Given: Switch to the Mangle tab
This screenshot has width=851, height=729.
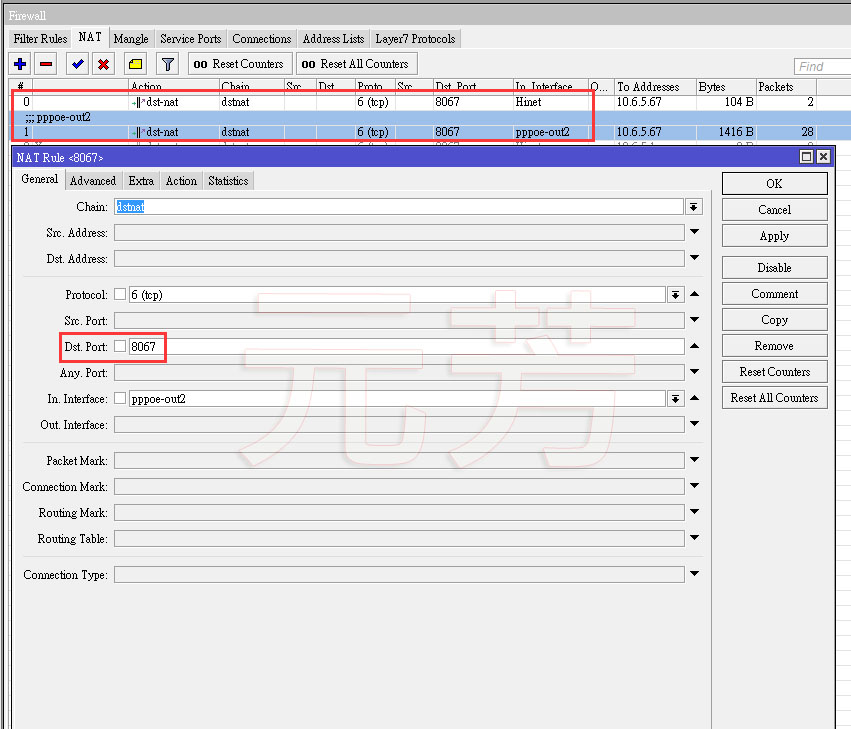Looking at the screenshot, I should click(131, 39).
